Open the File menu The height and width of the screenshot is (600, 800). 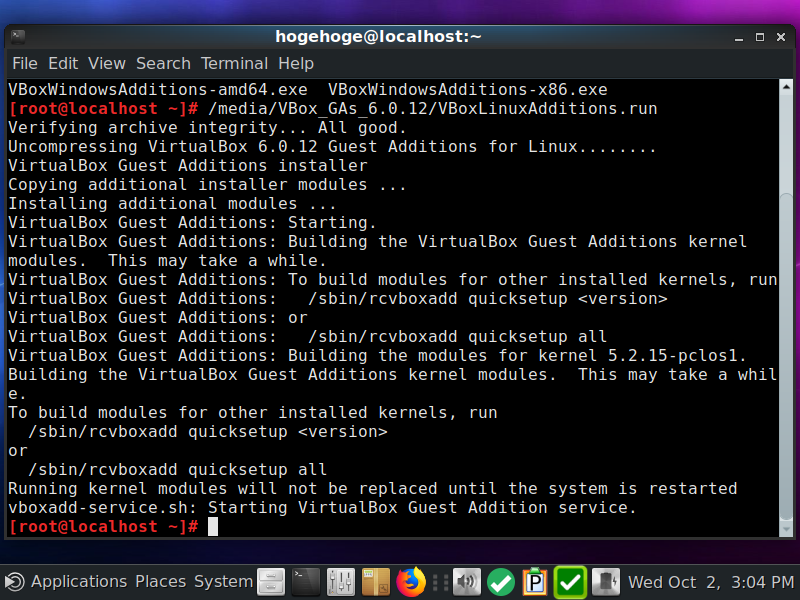pos(24,64)
